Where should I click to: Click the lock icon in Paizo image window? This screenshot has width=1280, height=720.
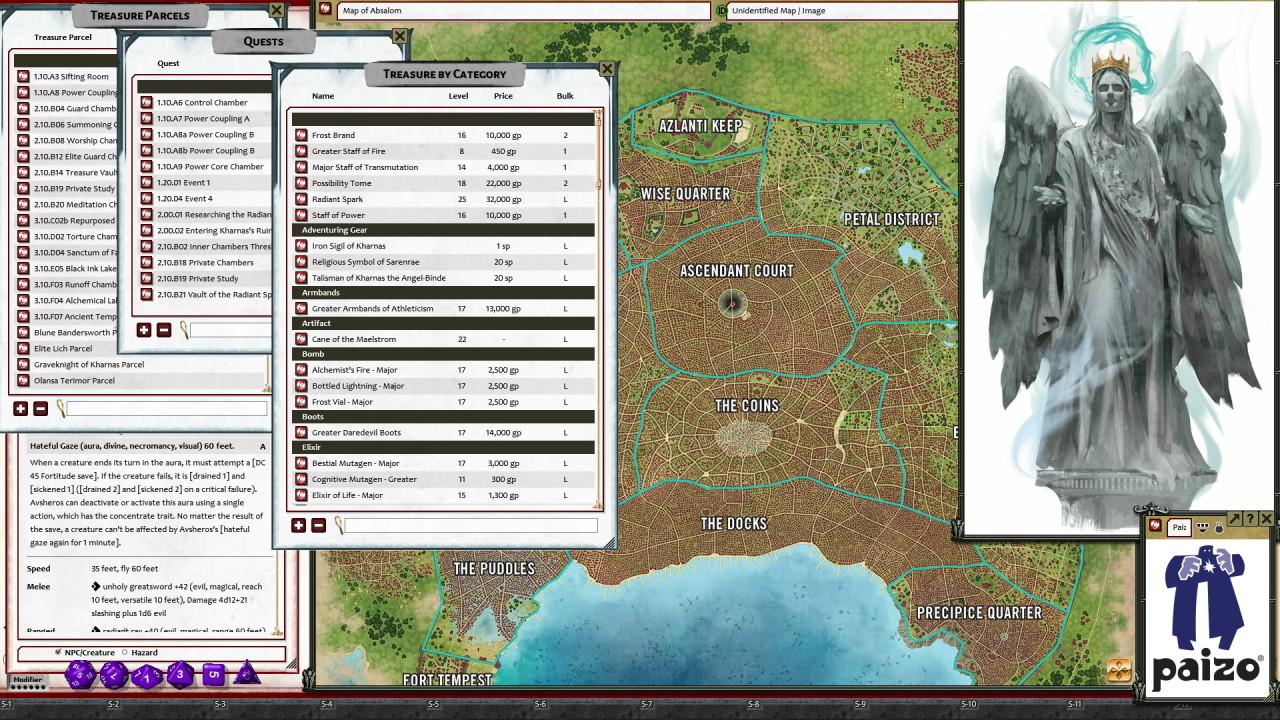1217,527
